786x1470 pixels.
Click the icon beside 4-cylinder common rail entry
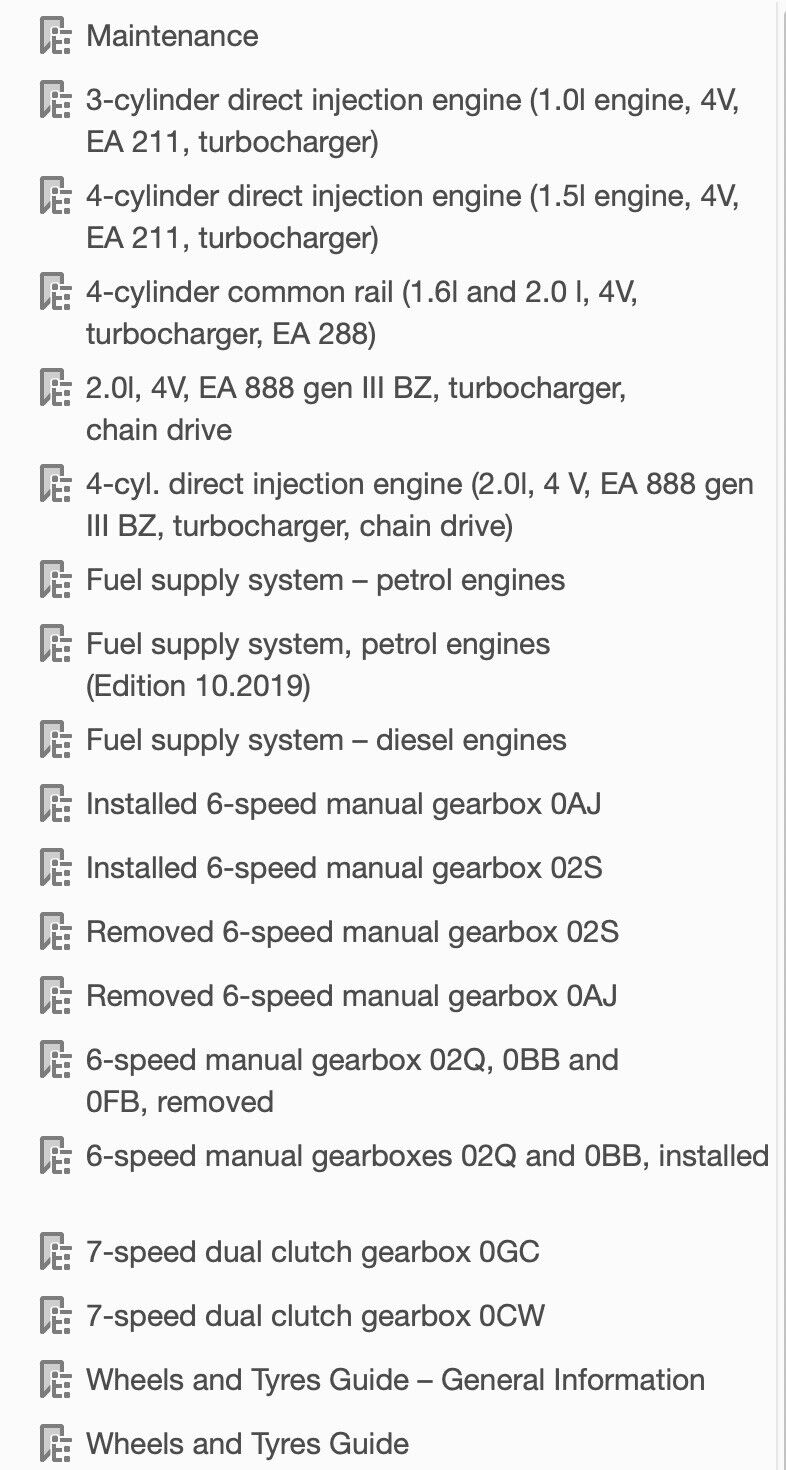pyautogui.click(x=55, y=293)
